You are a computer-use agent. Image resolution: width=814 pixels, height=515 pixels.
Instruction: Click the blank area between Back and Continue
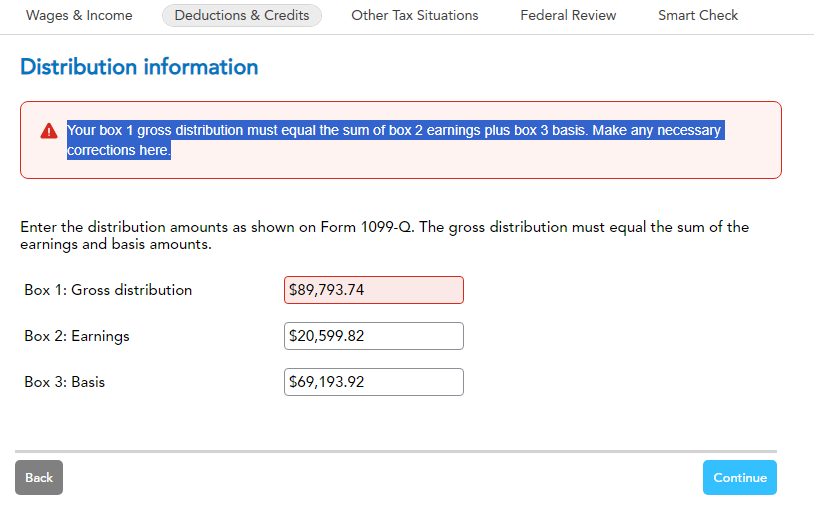pyautogui.click(x=380, y=477)
